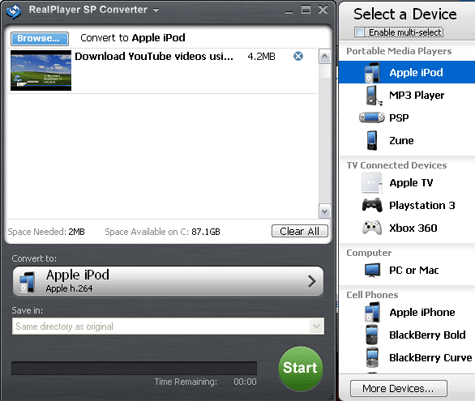Select Apple iPod label in device list
Screen dimensions: 475x401
coord(416,72)
